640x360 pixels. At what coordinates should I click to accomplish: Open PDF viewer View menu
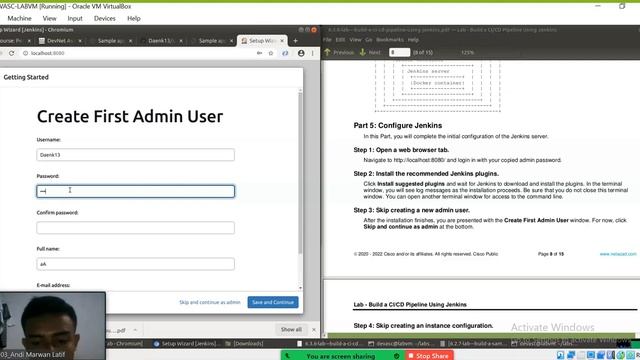[355, 40]
